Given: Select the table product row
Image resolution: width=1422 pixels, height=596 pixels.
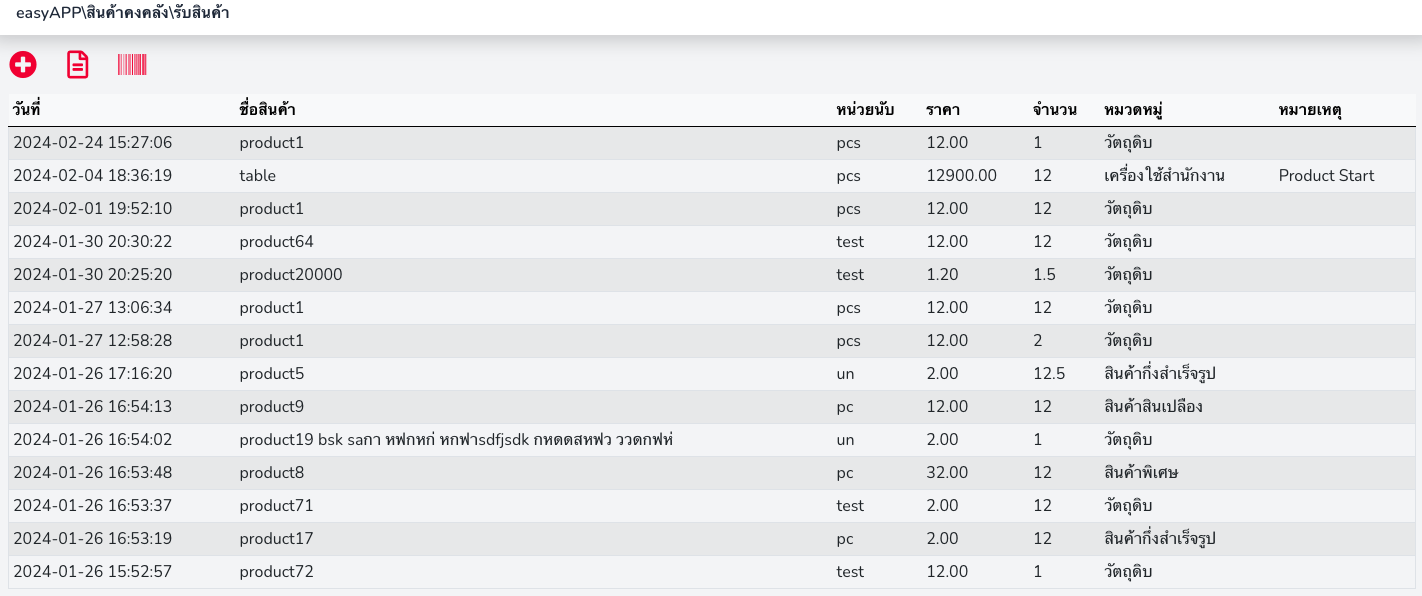Looking at the screenshot, I should [x=258, y=176].
